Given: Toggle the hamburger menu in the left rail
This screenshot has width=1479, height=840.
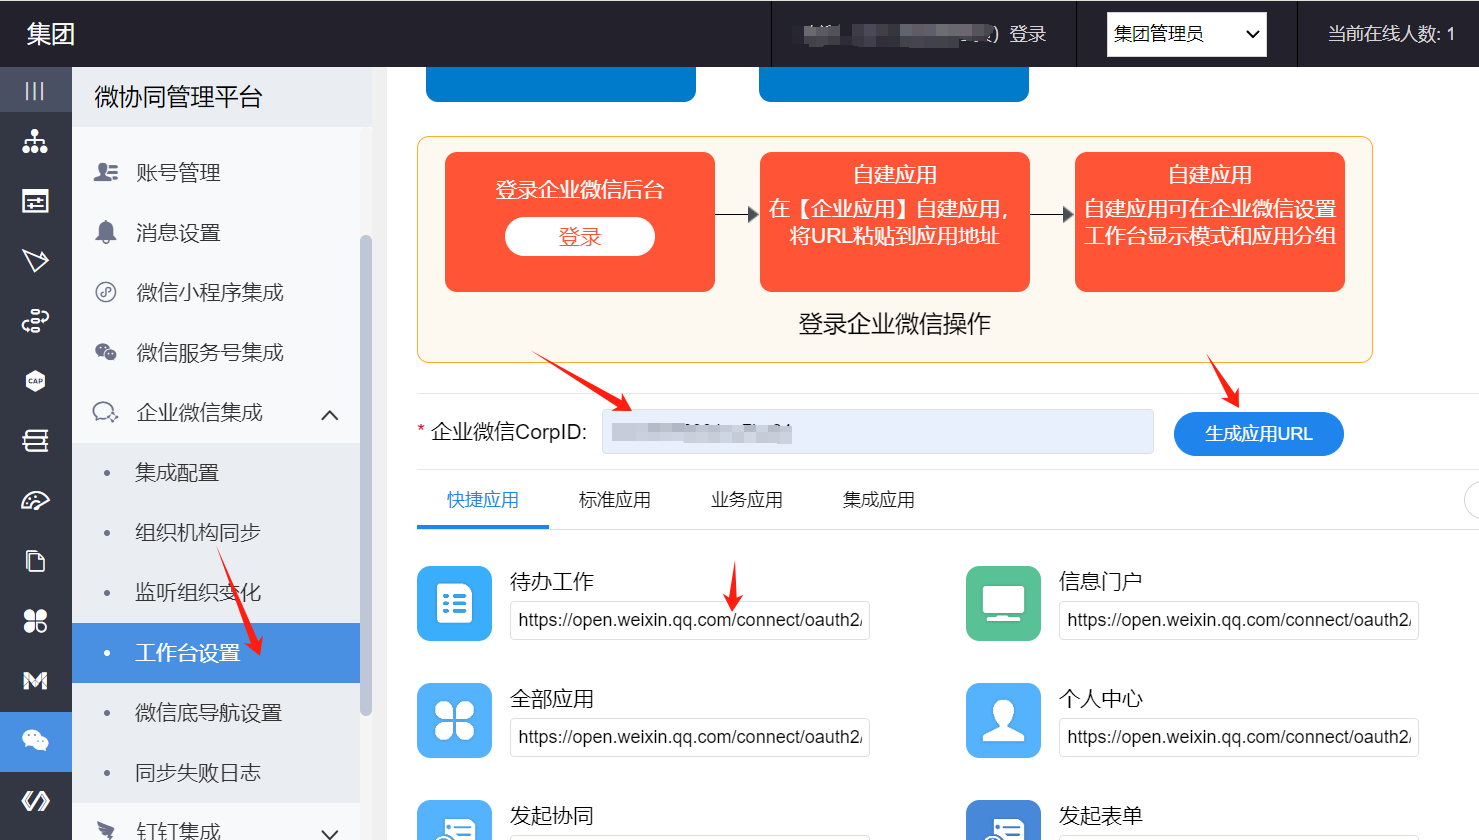Looking at the screenshot, I should pyautogui.click(x=35, y=91).
